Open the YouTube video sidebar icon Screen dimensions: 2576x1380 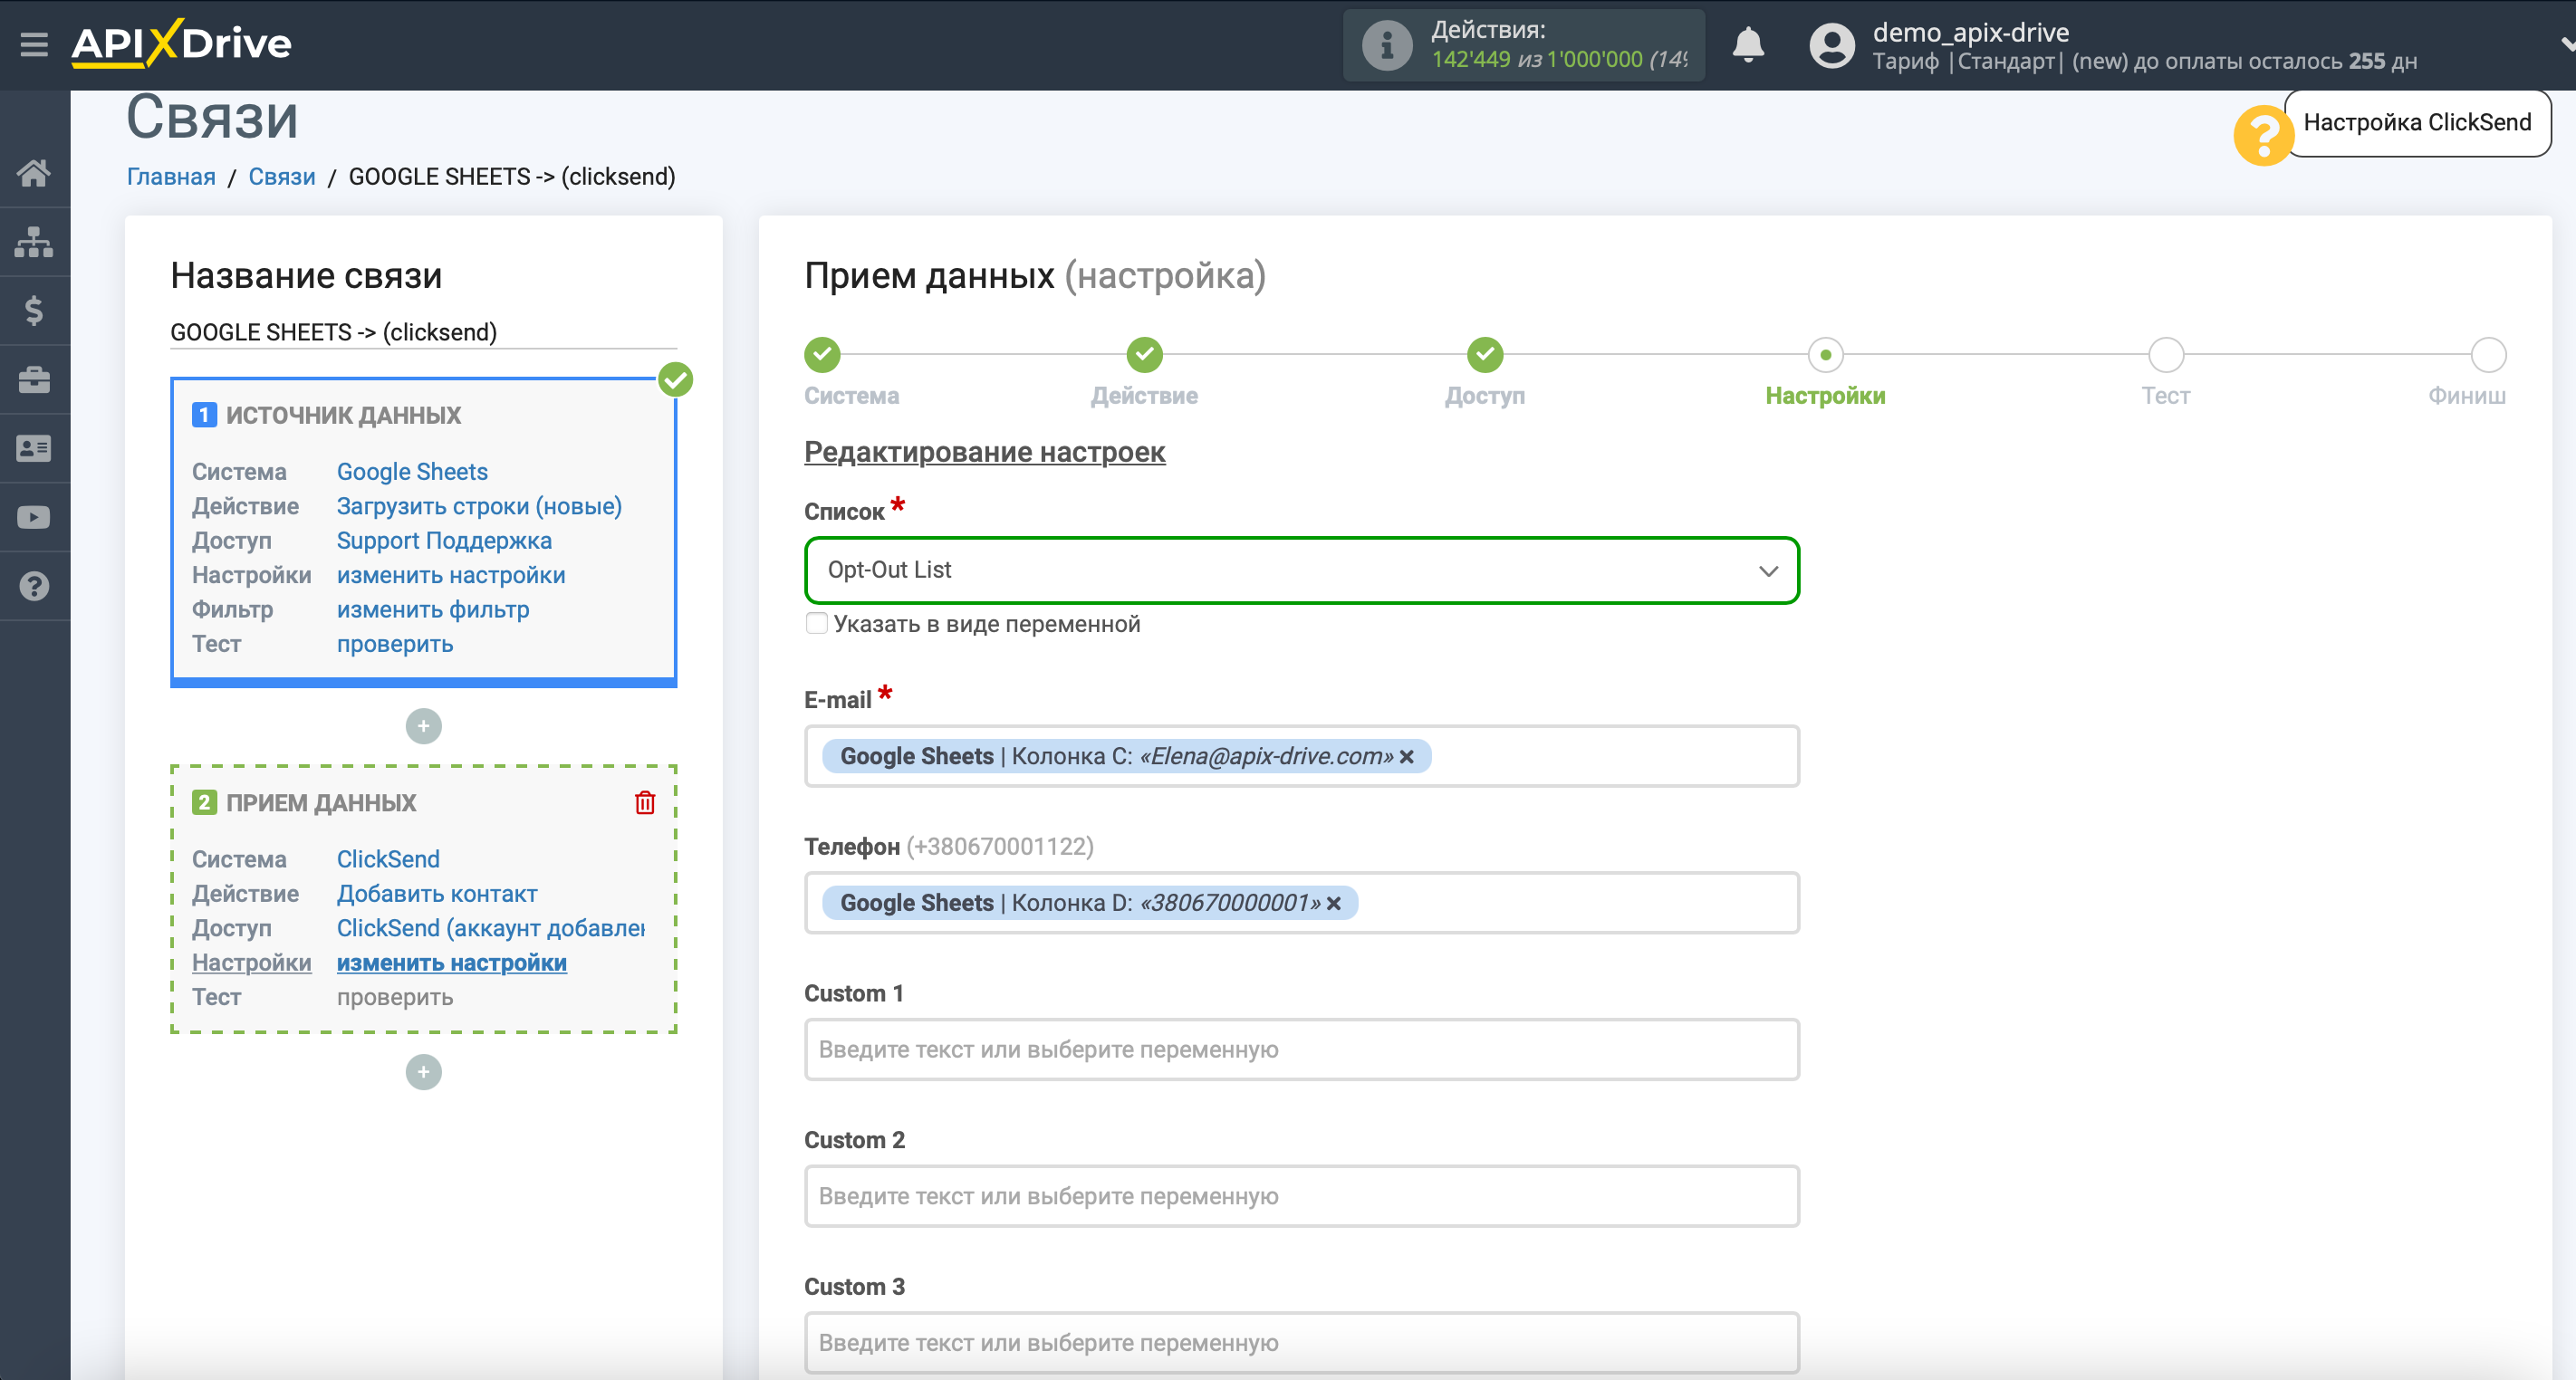[x=34, y=518]
